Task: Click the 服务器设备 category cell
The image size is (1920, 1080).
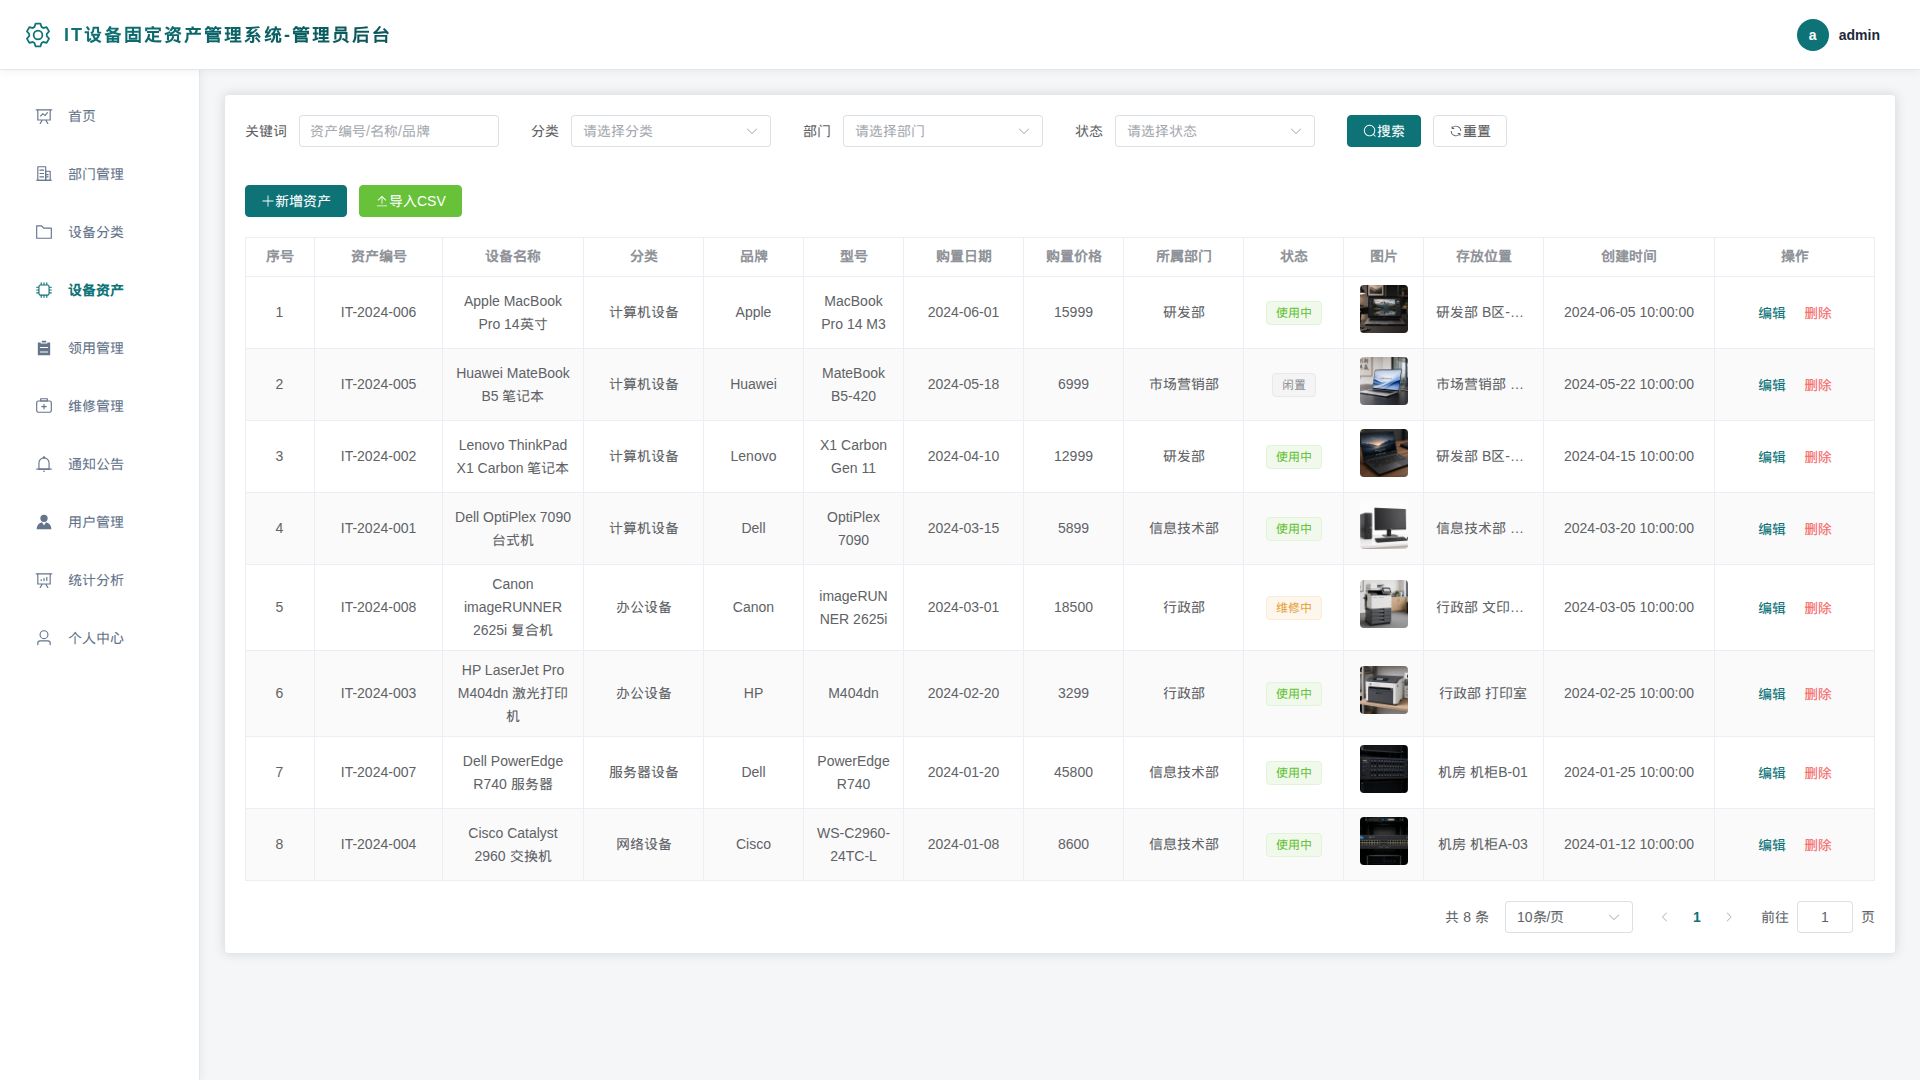Action: point(644,772)
